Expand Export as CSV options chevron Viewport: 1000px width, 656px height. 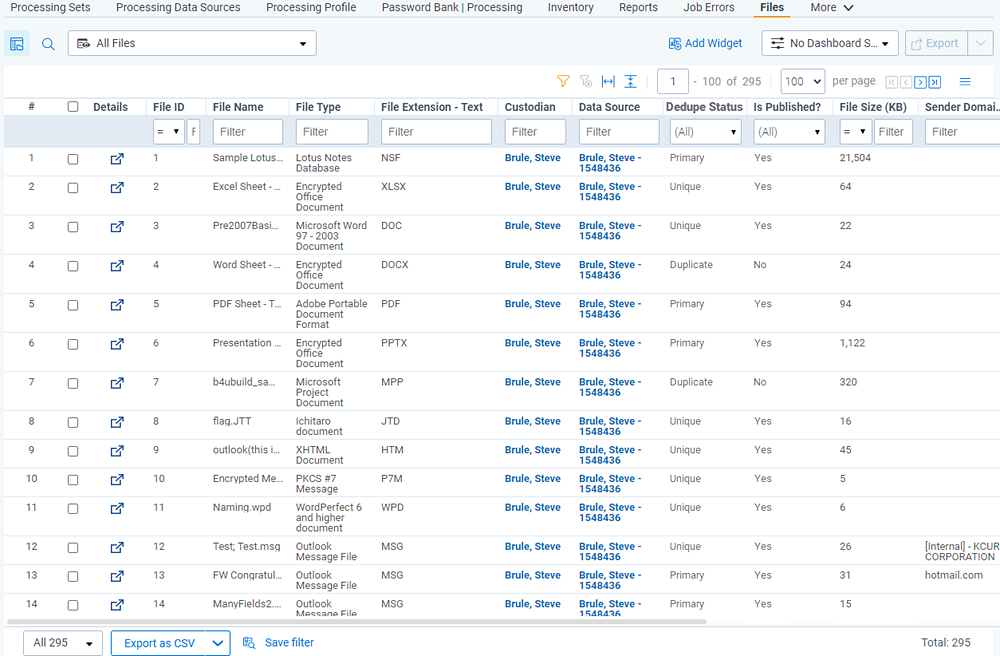pyautogui.click(x=217, y=643)
